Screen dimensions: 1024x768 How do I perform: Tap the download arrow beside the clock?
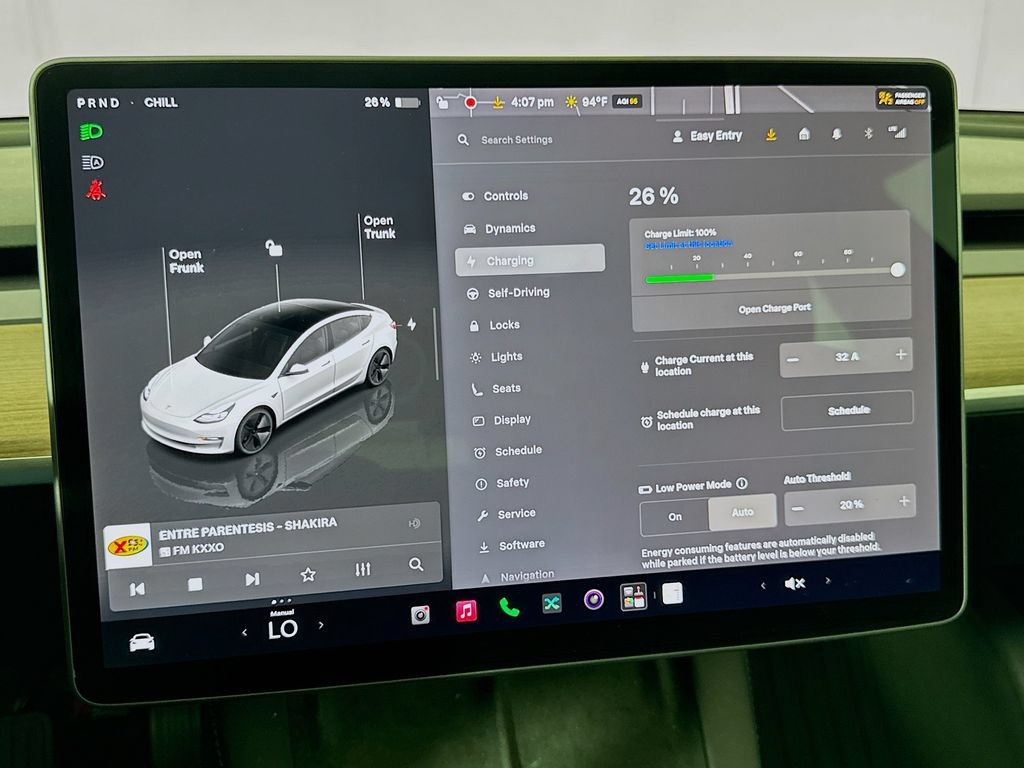tap(498, 103)
